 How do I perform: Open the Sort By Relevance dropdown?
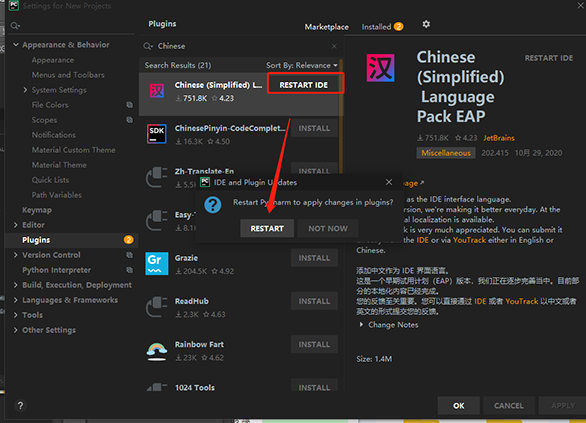[x=302, y=65]
